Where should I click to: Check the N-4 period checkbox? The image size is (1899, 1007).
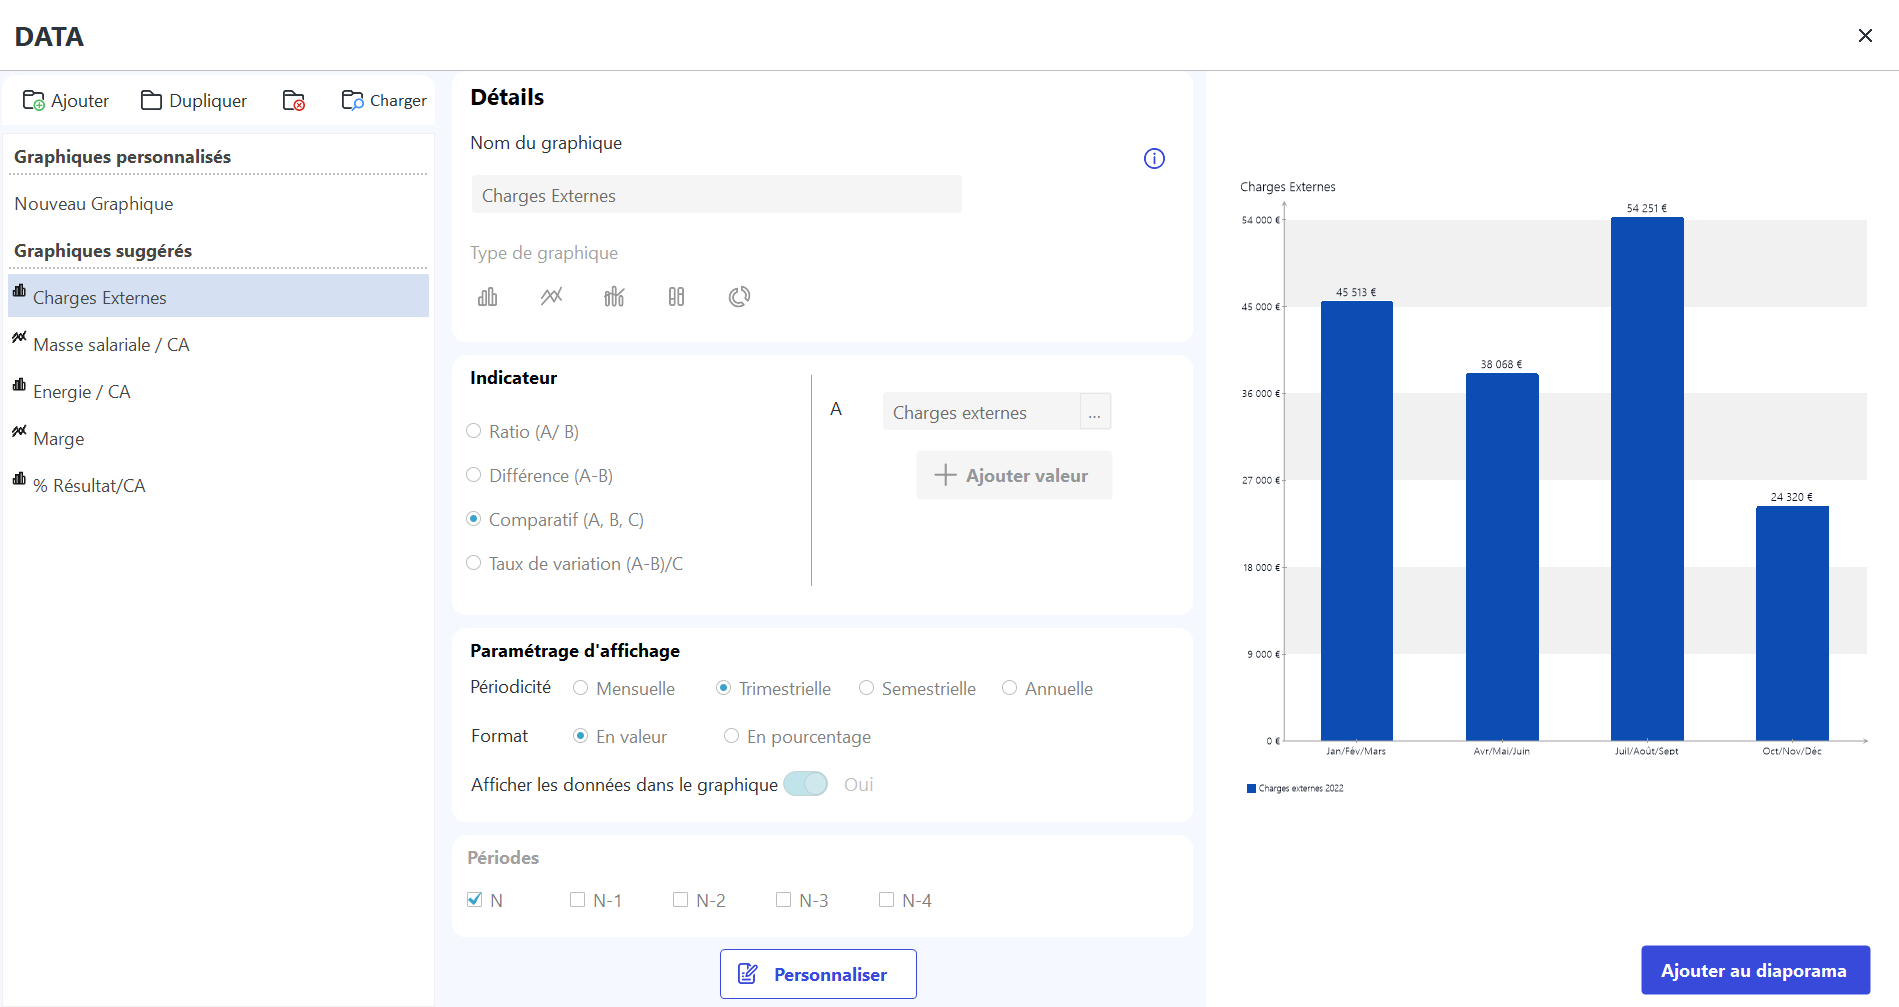tap(886, 899)
